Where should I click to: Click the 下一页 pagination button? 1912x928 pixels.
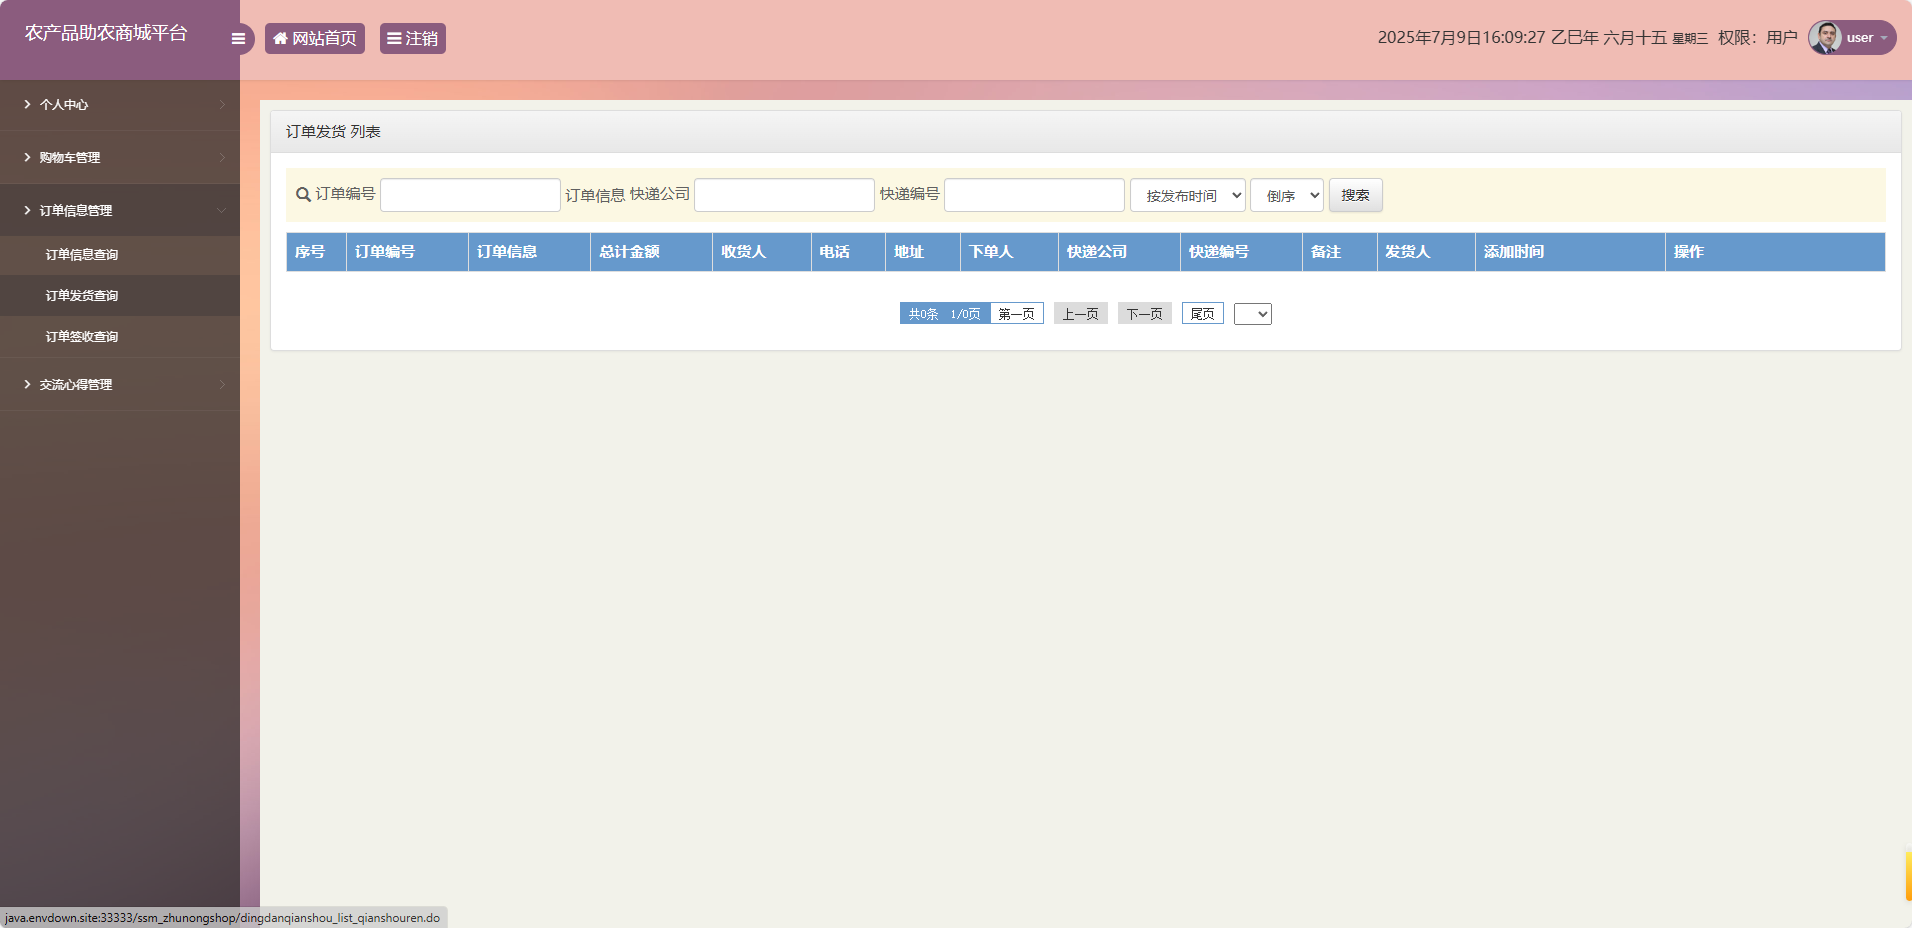(x=1144, y=313)
